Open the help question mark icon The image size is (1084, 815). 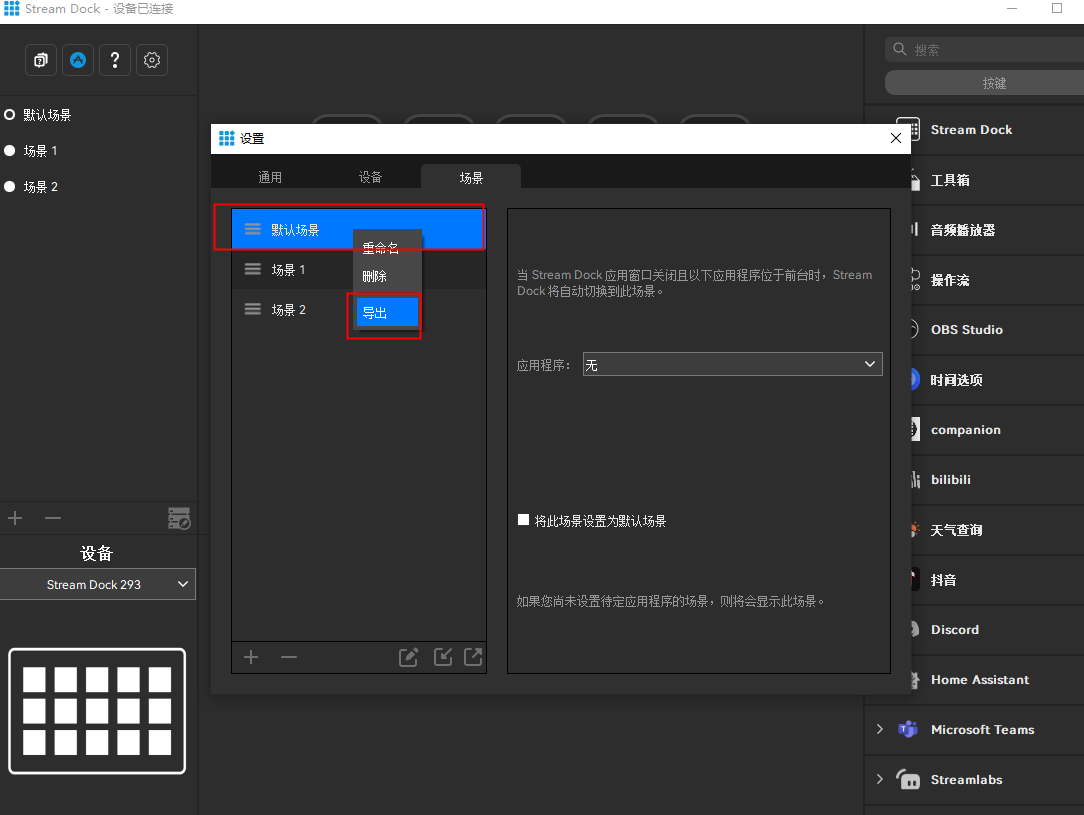click(115, 60)
